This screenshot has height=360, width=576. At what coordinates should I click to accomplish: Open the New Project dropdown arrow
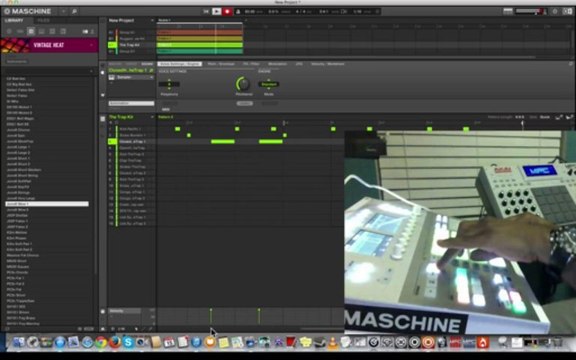pyautogui.click(x=152, y=20)
